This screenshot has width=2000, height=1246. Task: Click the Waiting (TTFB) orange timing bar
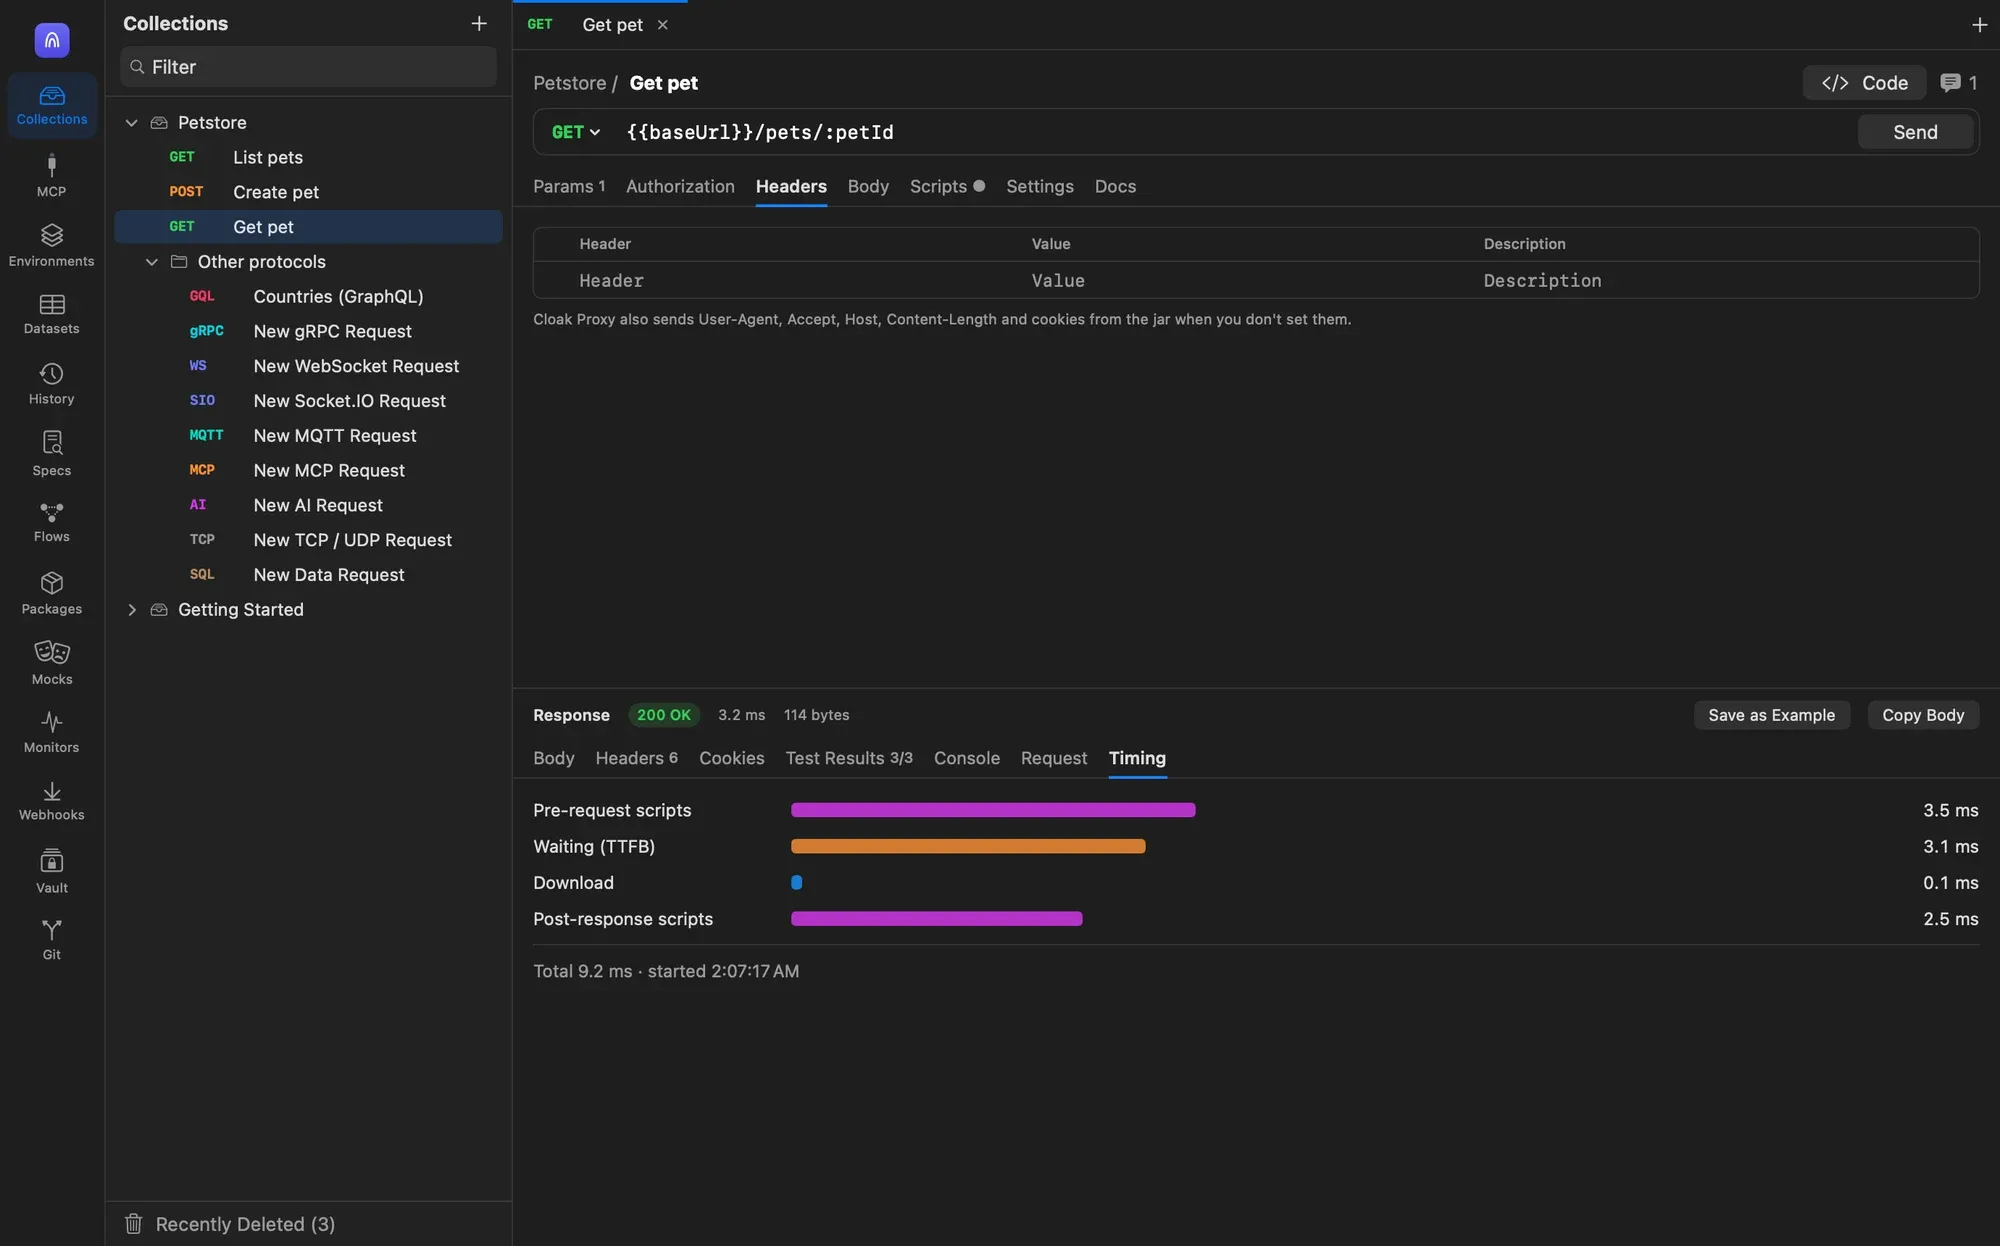(968, 847)
